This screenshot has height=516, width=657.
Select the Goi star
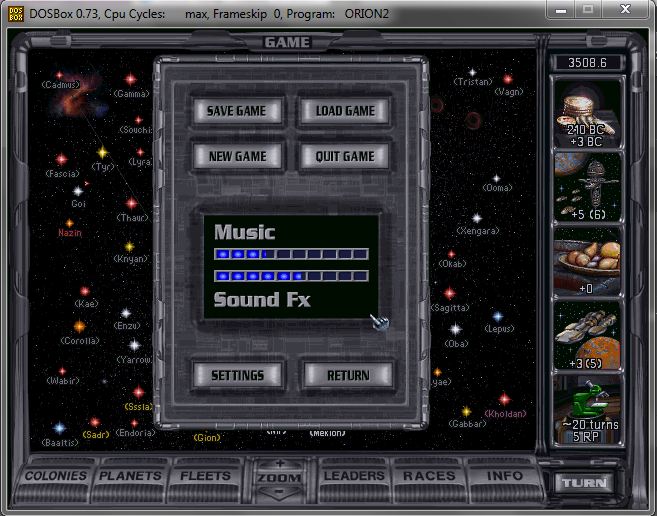78,192
